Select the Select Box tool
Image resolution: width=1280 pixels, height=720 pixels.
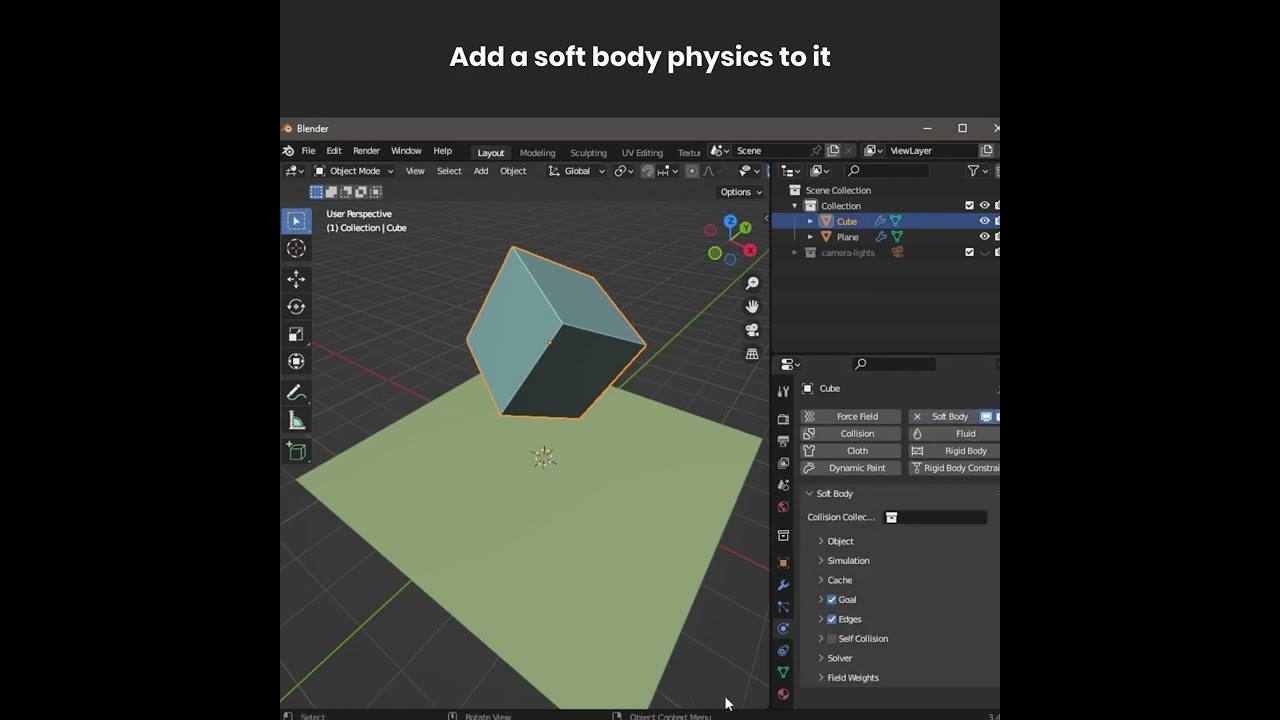(296, 221)
